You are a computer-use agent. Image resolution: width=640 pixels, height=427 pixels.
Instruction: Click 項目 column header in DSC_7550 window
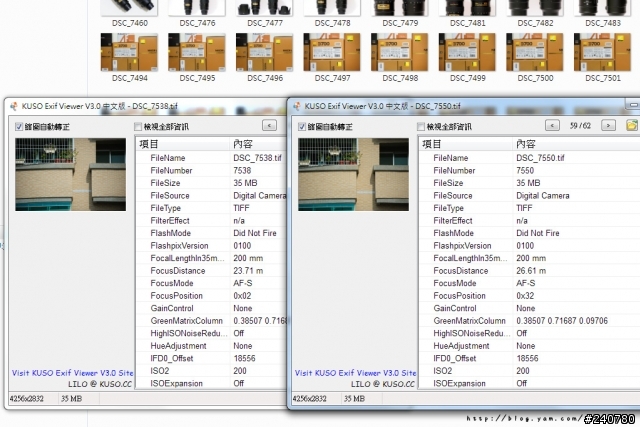(465, 144)
